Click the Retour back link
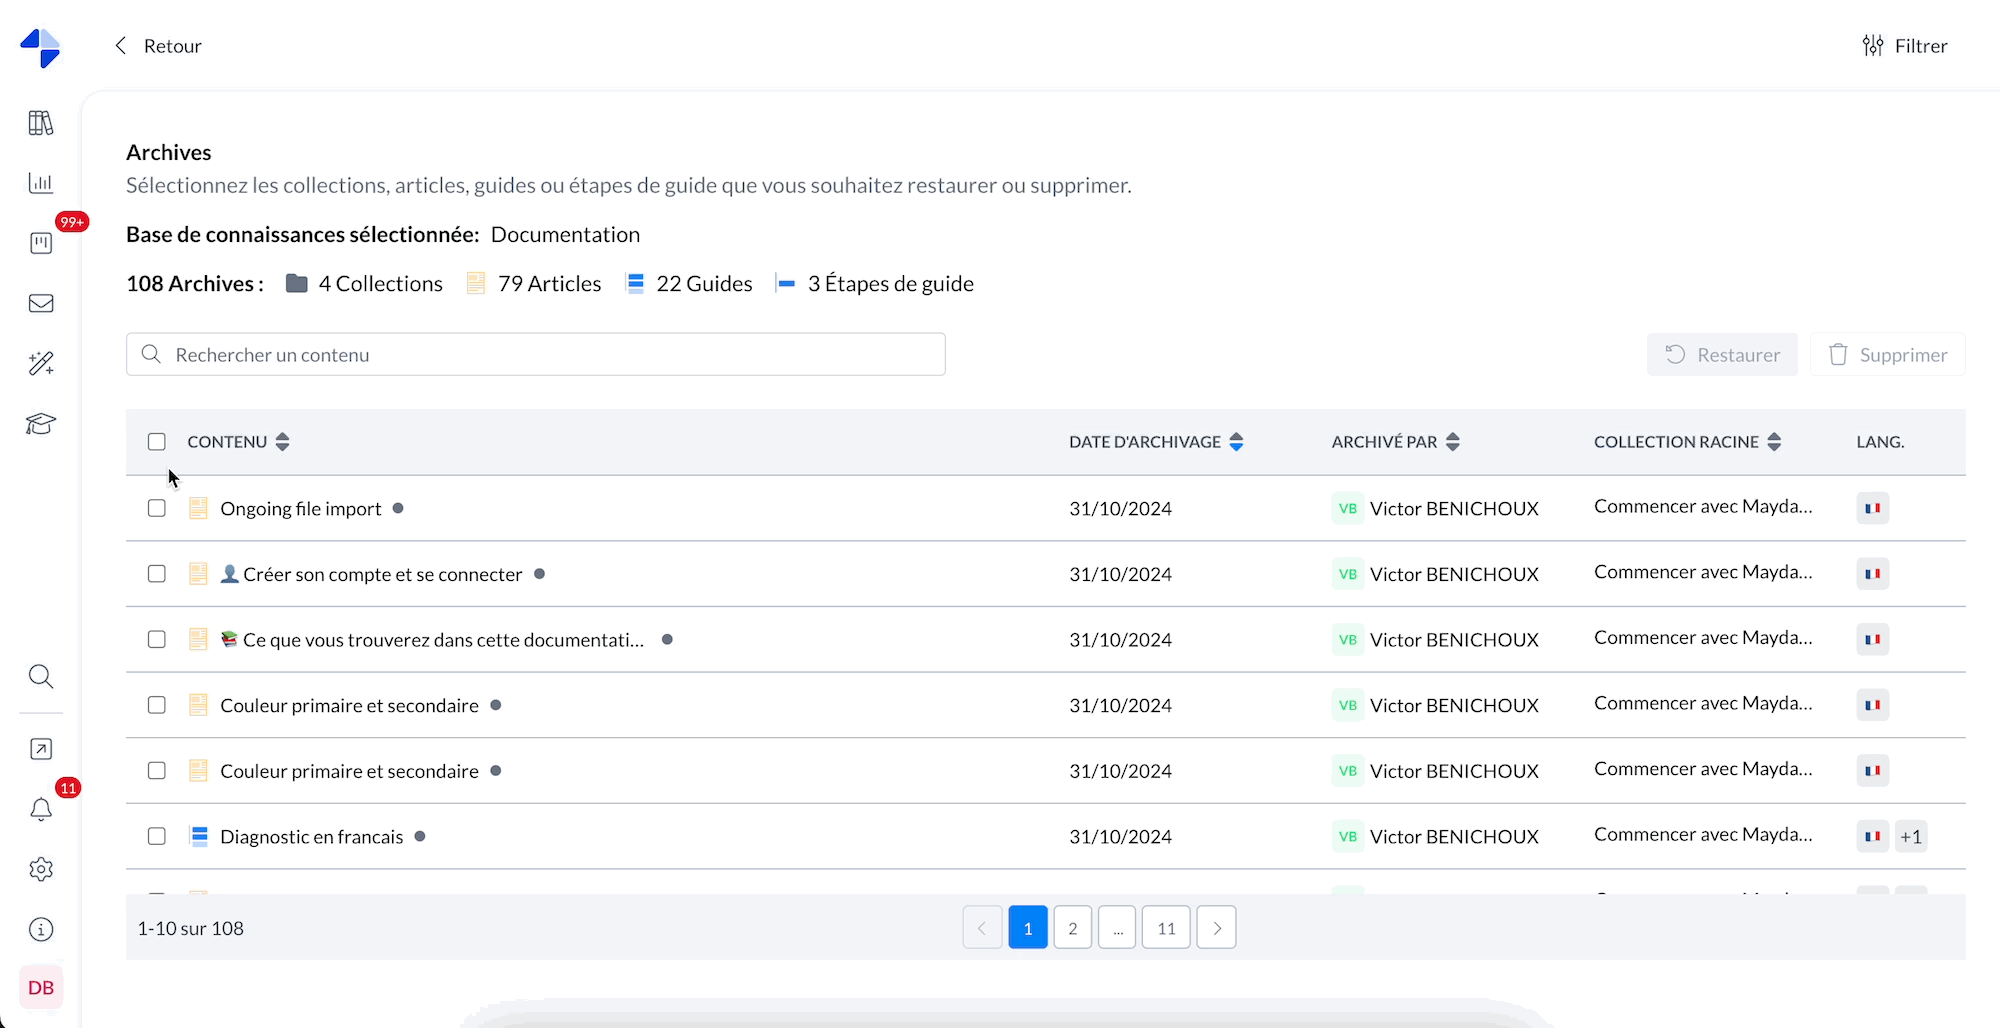 [159, 46]
